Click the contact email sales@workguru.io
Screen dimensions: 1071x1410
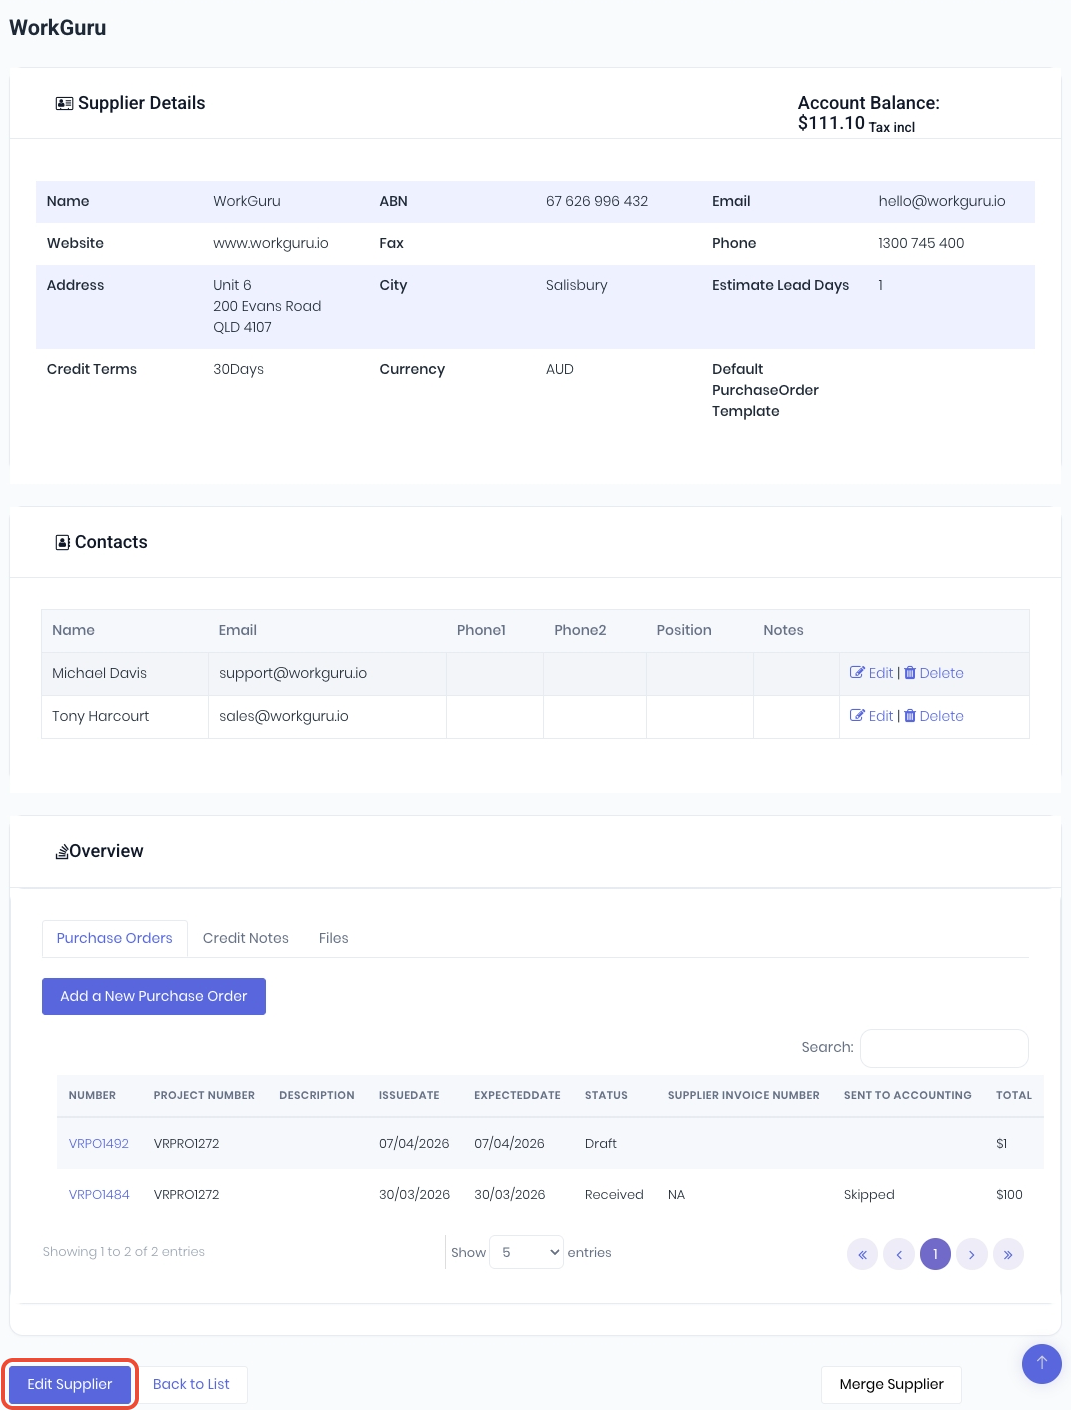click(x=284, y=716)
